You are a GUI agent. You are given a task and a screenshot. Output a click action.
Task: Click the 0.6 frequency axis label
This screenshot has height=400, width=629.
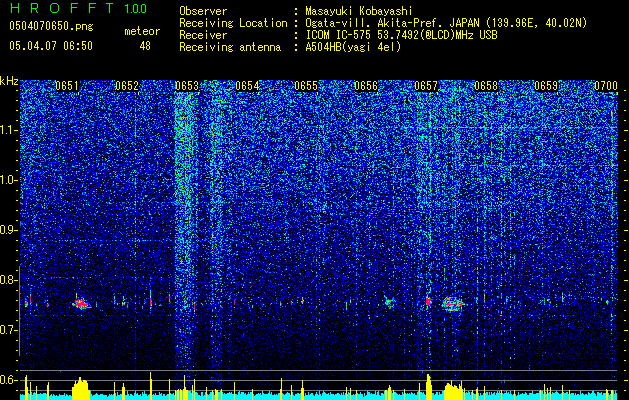9,380
